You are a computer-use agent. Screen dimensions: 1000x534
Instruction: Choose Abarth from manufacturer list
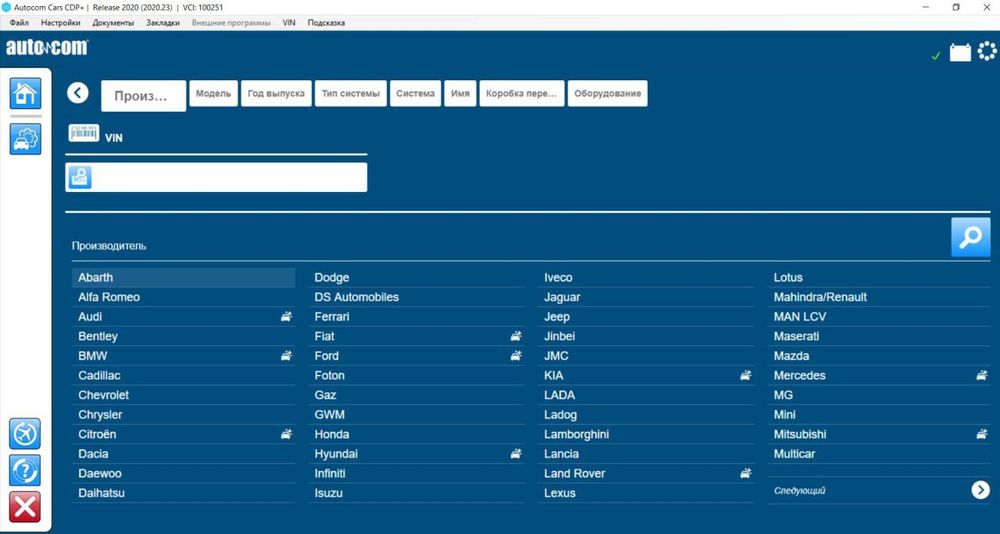184,278
